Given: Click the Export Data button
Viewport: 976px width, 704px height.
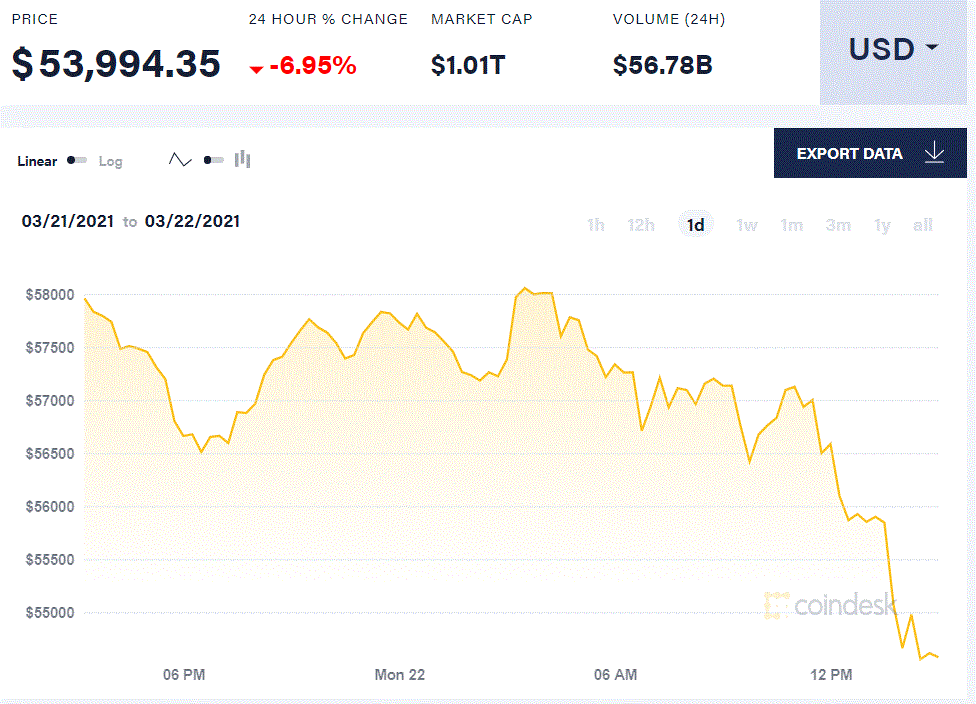Looking at the screenshot, I should (x=851, y=153).
